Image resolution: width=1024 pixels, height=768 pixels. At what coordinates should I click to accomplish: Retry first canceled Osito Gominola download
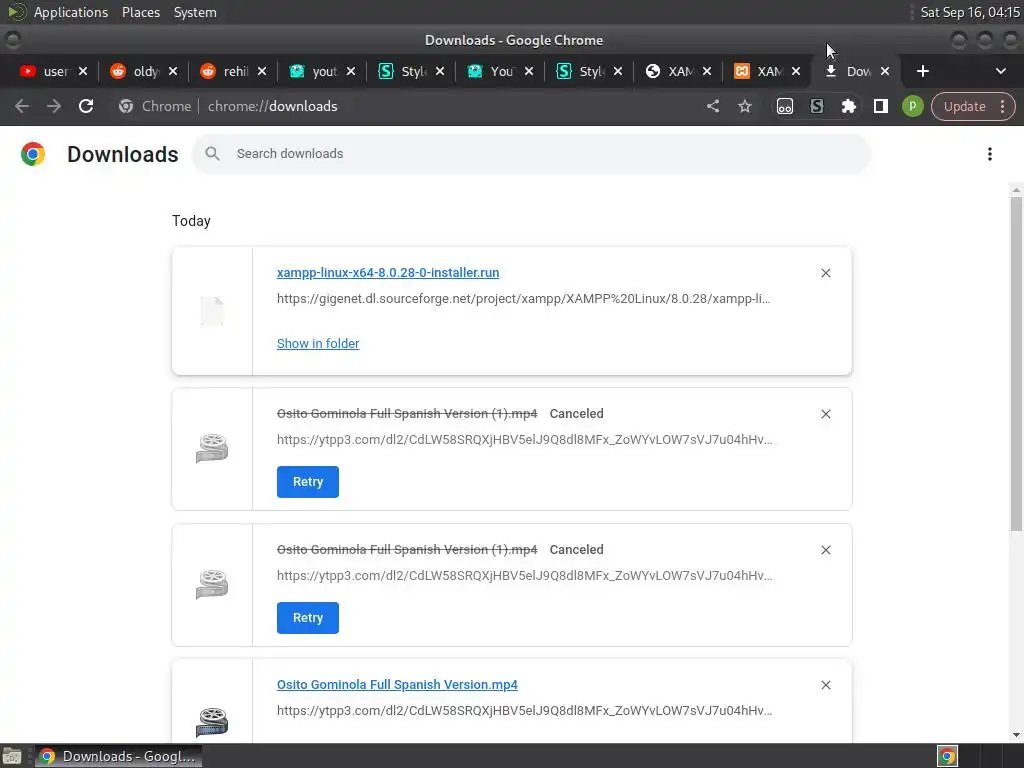pos(308,482)
